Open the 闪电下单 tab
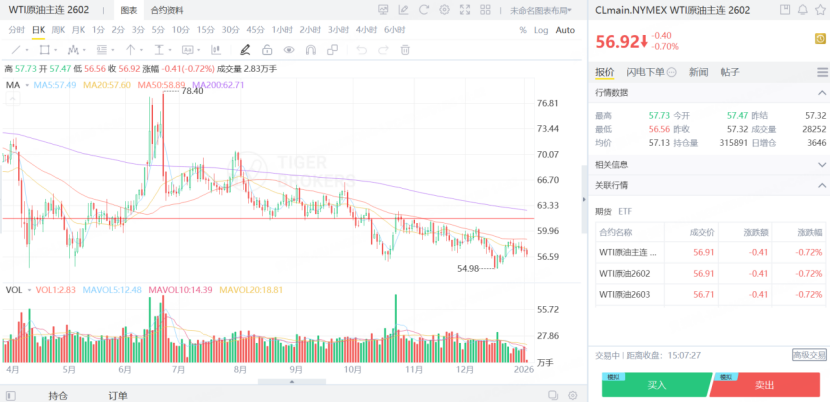Screen dimensions: 830x402 [x=645, y=72]
